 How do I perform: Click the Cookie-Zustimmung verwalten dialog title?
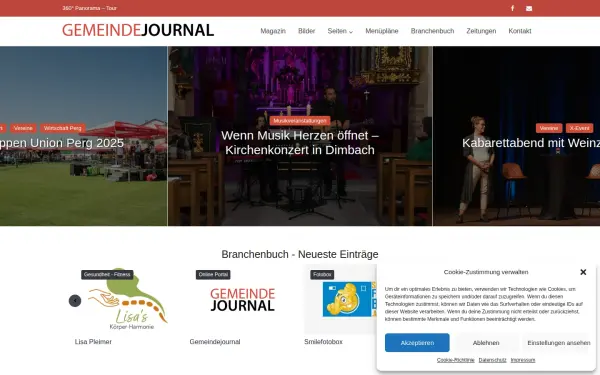pyautogui.click(x=486, y=272)
